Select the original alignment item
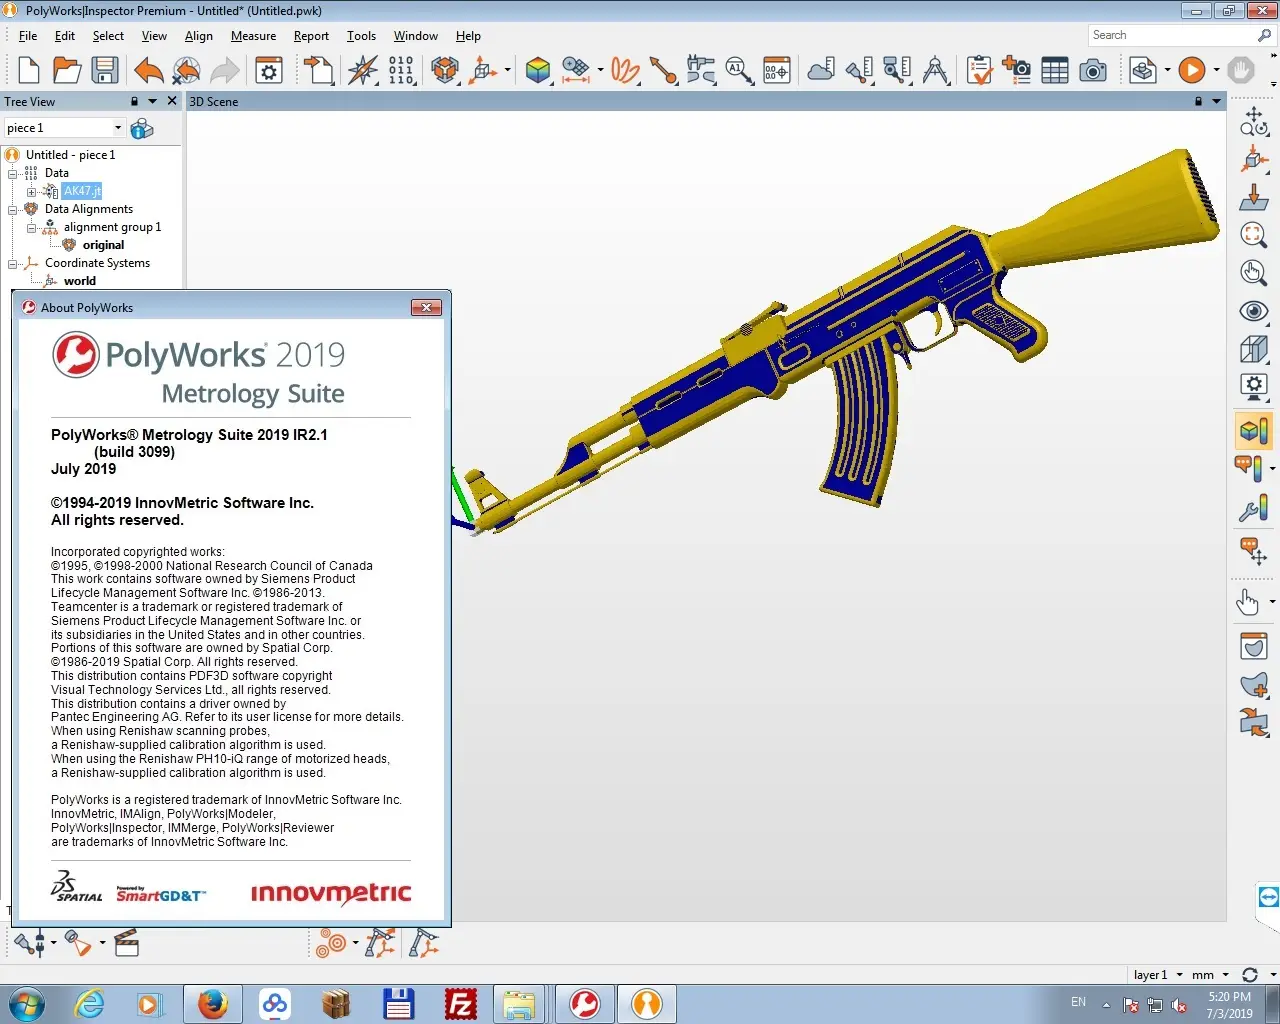The width and height of the screenshot is (1280, 1024). (103, 245)
